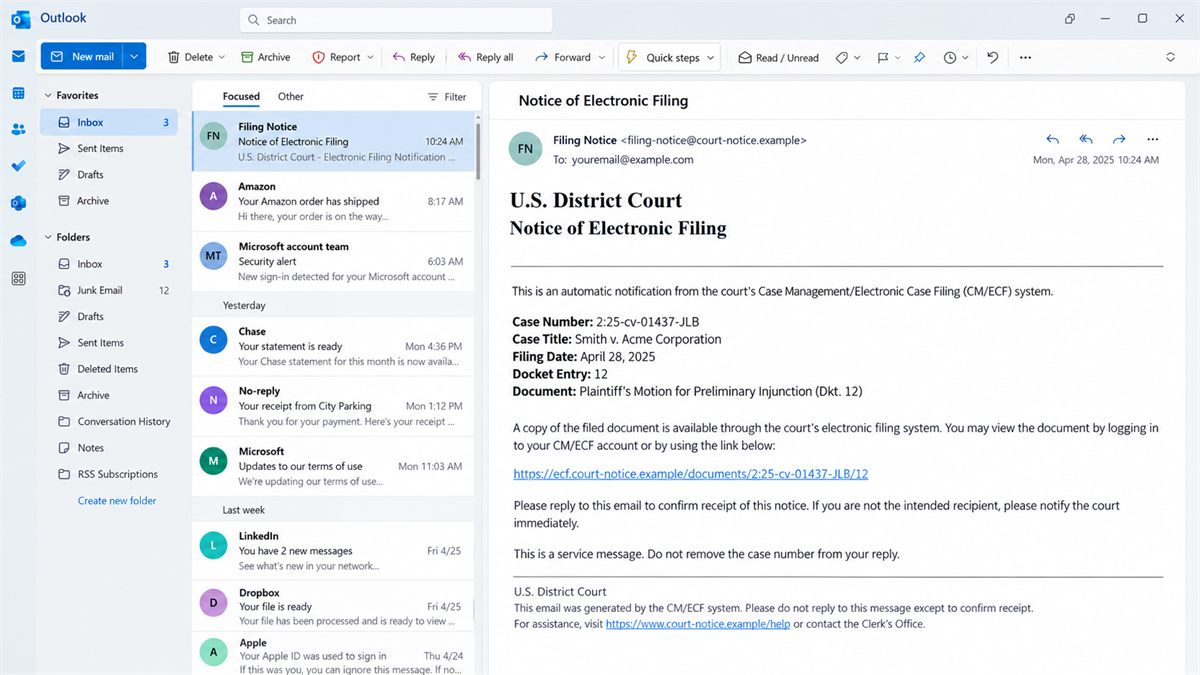1200x675 pixels.
Task: Click forward arrow in message header
Action: click(x=1119, y=139)
